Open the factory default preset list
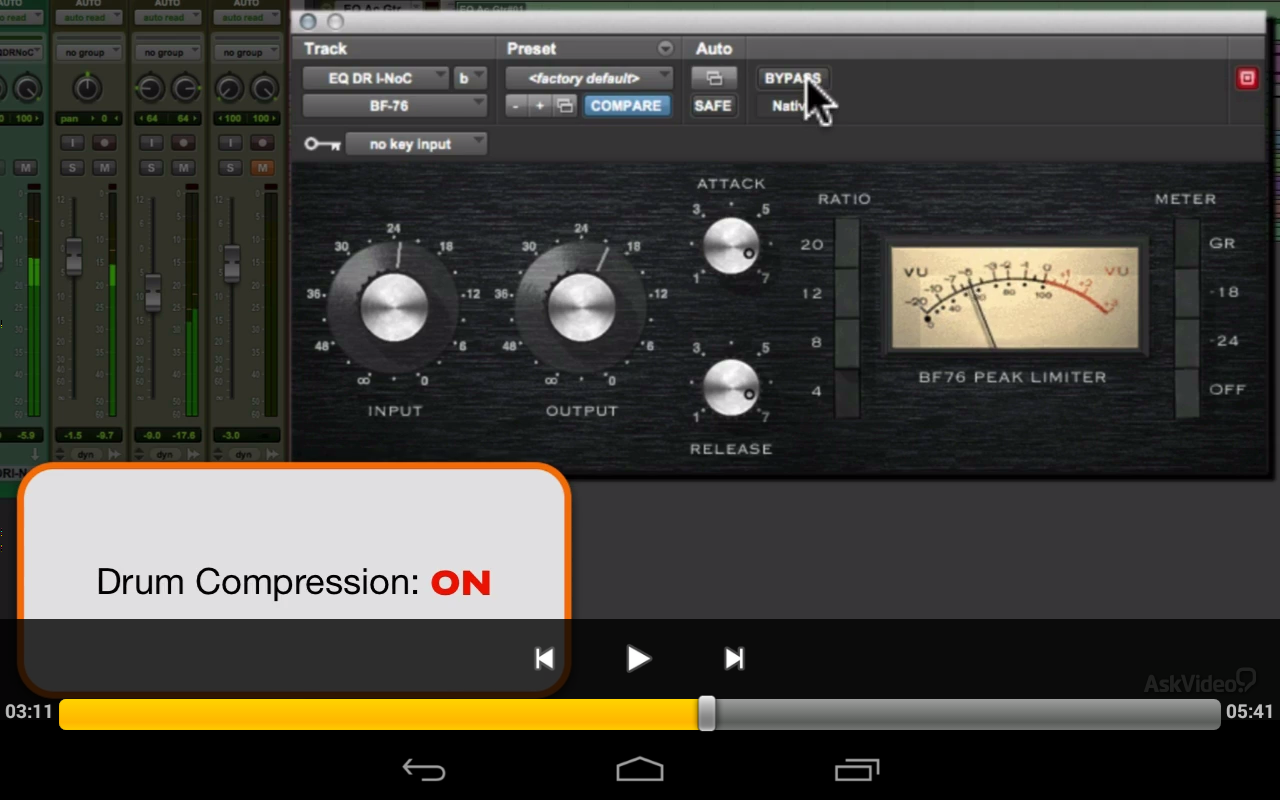1280x800 pixels. 588,78
